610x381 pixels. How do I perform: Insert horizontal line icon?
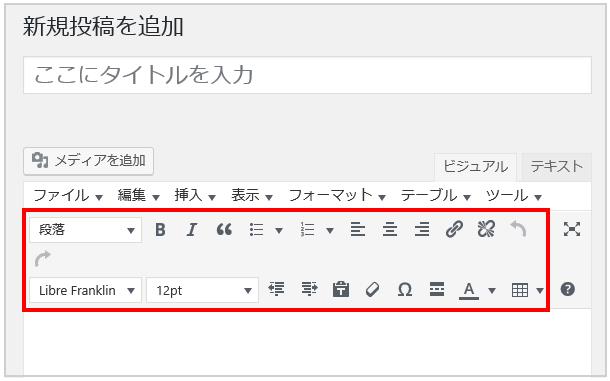[x=437, y=290]
